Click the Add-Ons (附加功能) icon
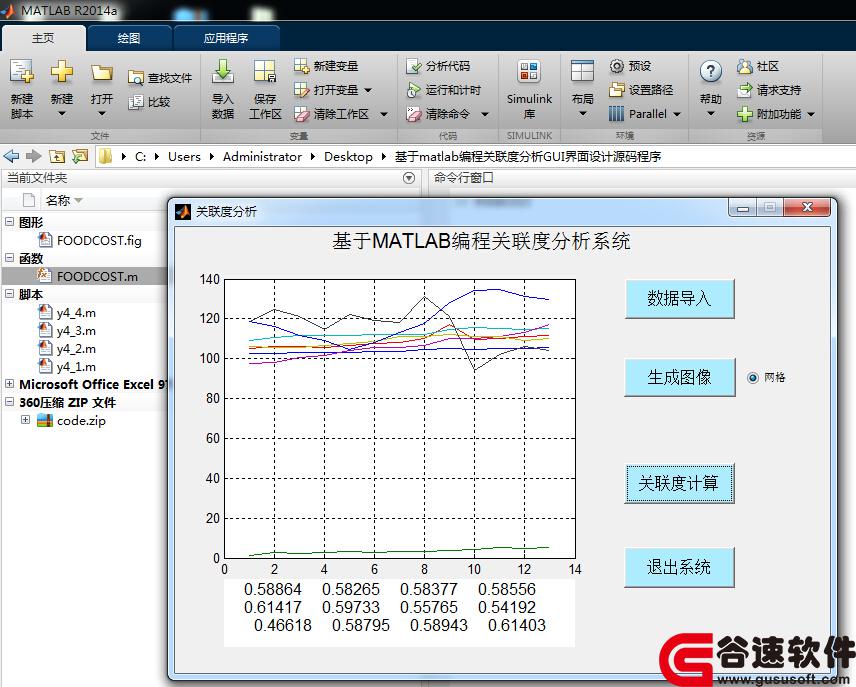The height and width of the screenshot is (687, 856). tap(745, 114)
